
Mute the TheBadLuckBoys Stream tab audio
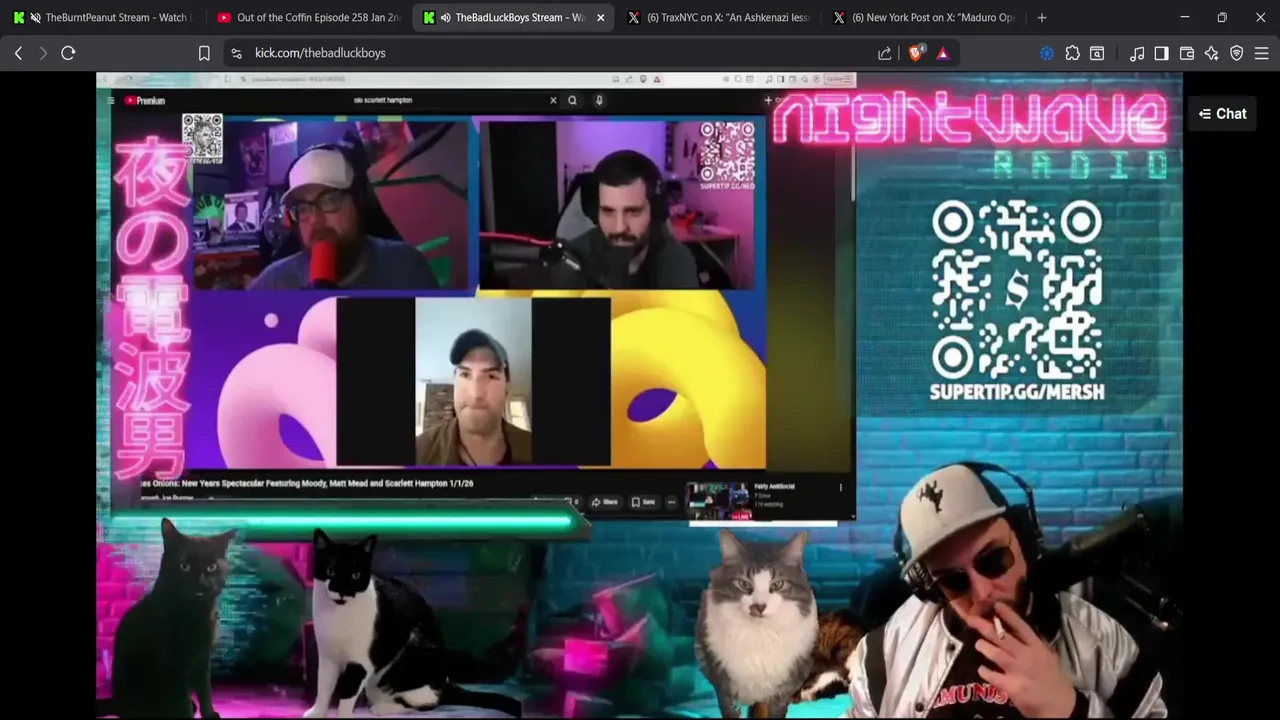445,17
